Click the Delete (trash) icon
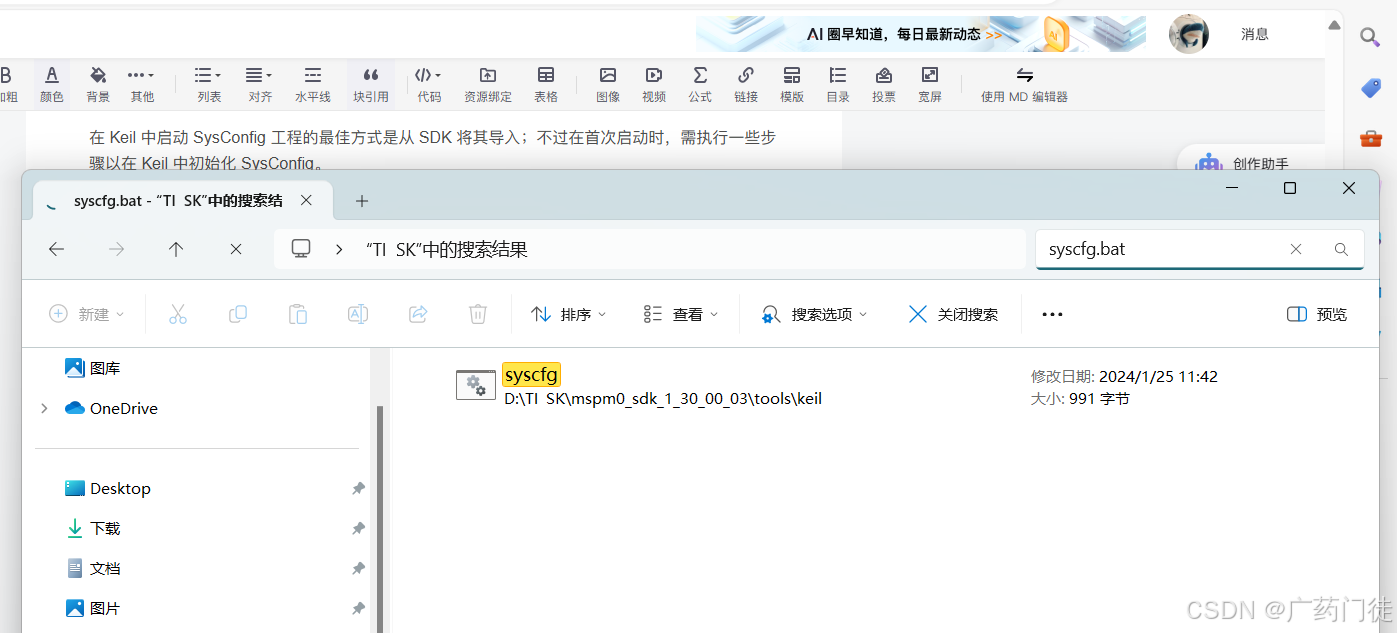This screenshot has width=1397, height=633. point(478,314)
